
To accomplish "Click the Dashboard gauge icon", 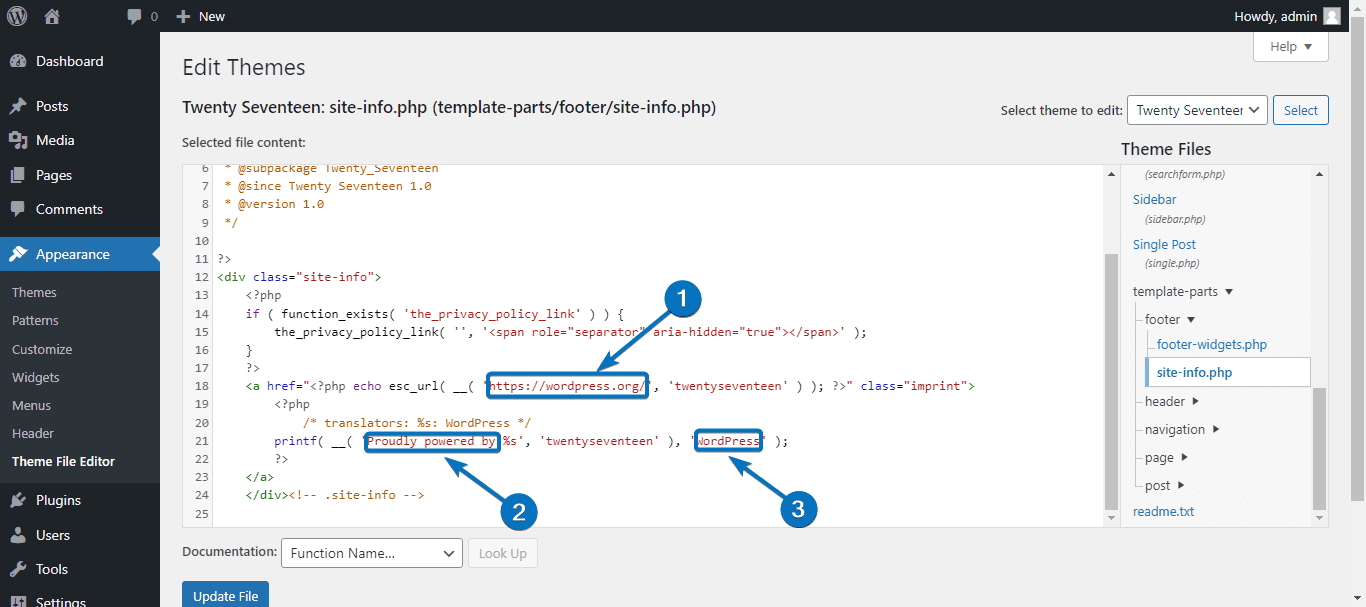I will click(x=18, y=61).
